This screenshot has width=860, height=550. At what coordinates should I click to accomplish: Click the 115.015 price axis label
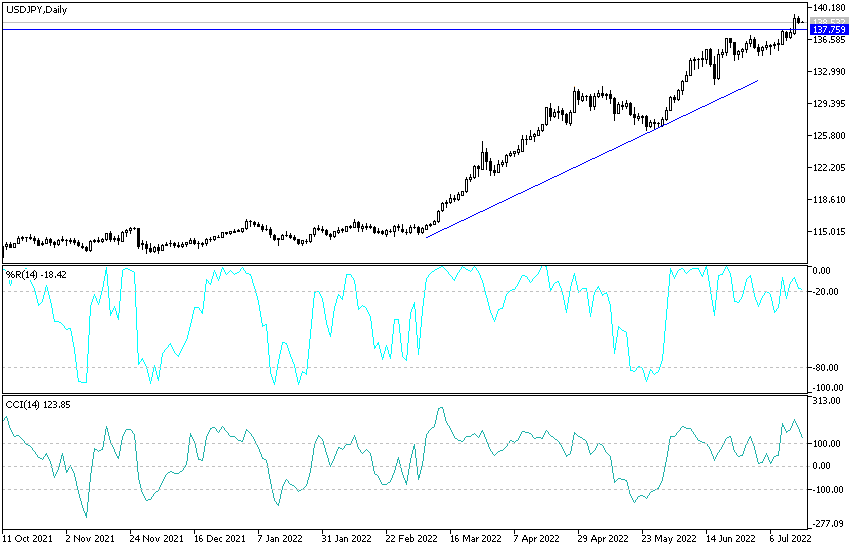(x=830, y=231)
